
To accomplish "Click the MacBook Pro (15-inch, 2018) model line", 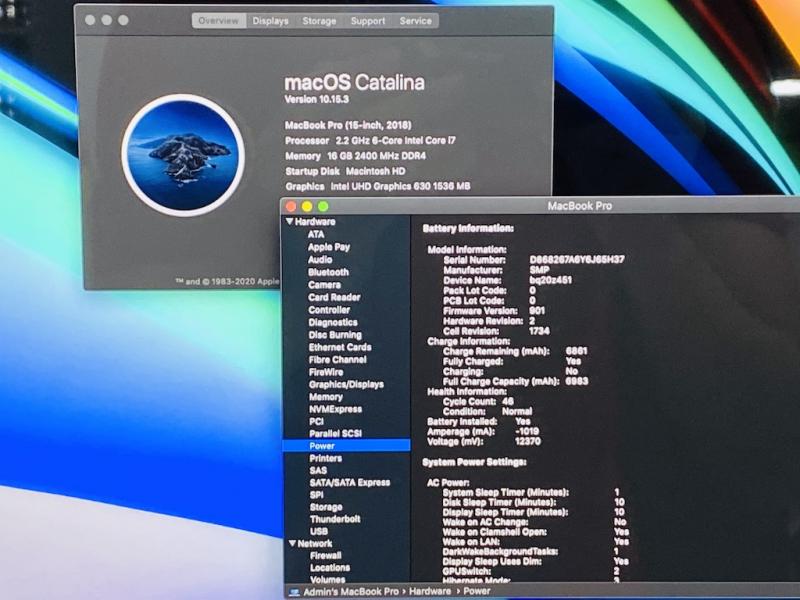I will (x=348, y=125).
